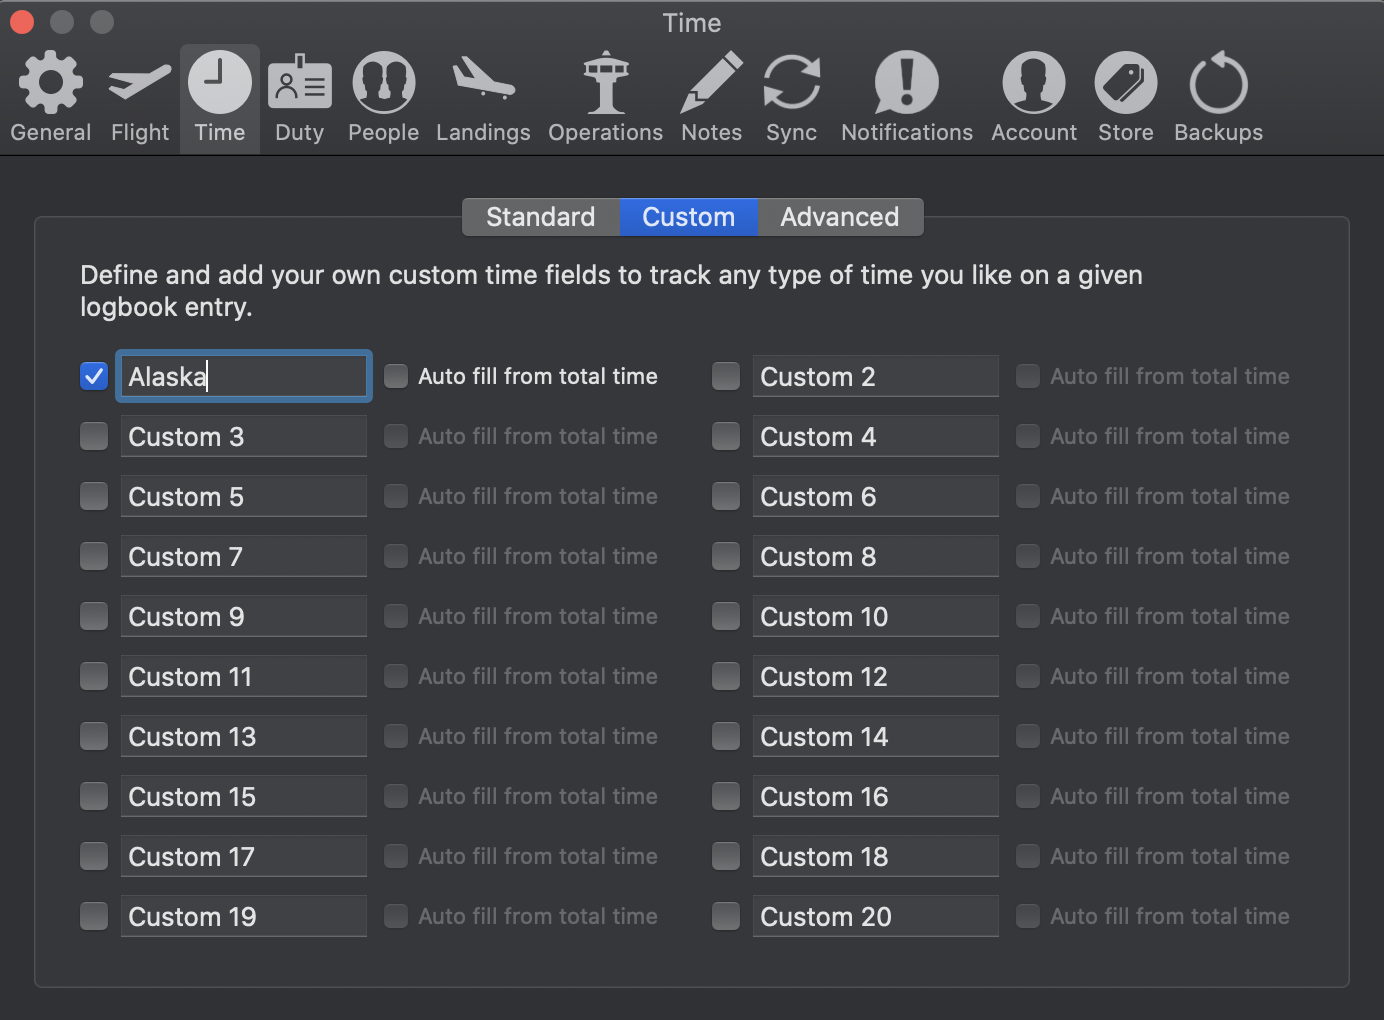Enable the Custom 19 checkbox
Viewport: 1384px width, 1020px height.
(94, 916)
